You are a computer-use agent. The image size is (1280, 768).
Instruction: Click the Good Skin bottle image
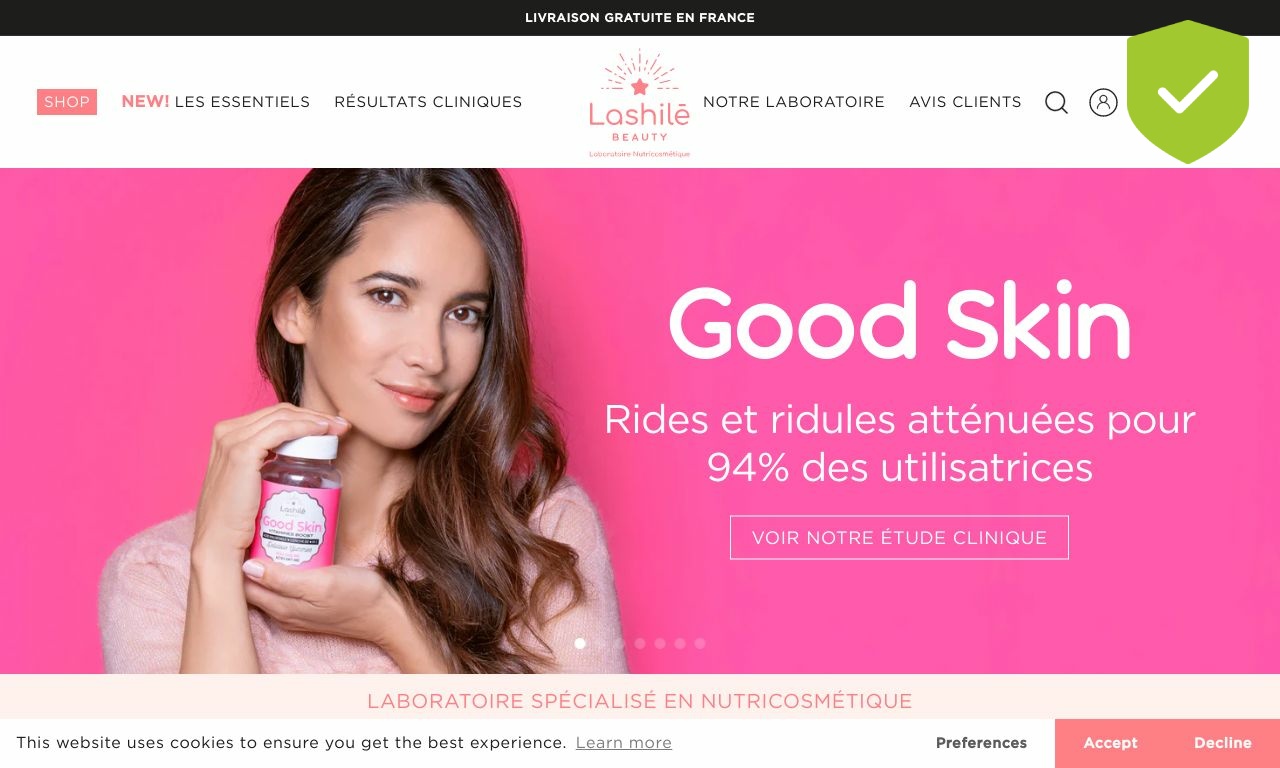click(x=300, y=503)
